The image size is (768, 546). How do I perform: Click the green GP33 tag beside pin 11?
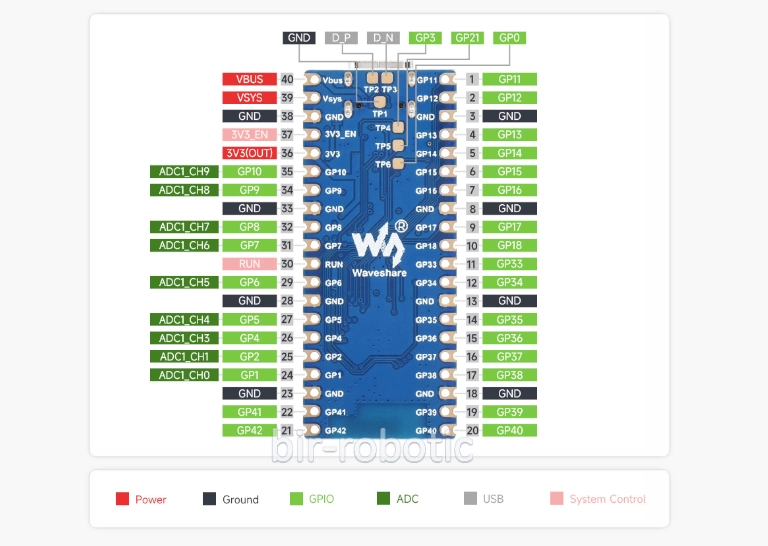tap(509, 264)
